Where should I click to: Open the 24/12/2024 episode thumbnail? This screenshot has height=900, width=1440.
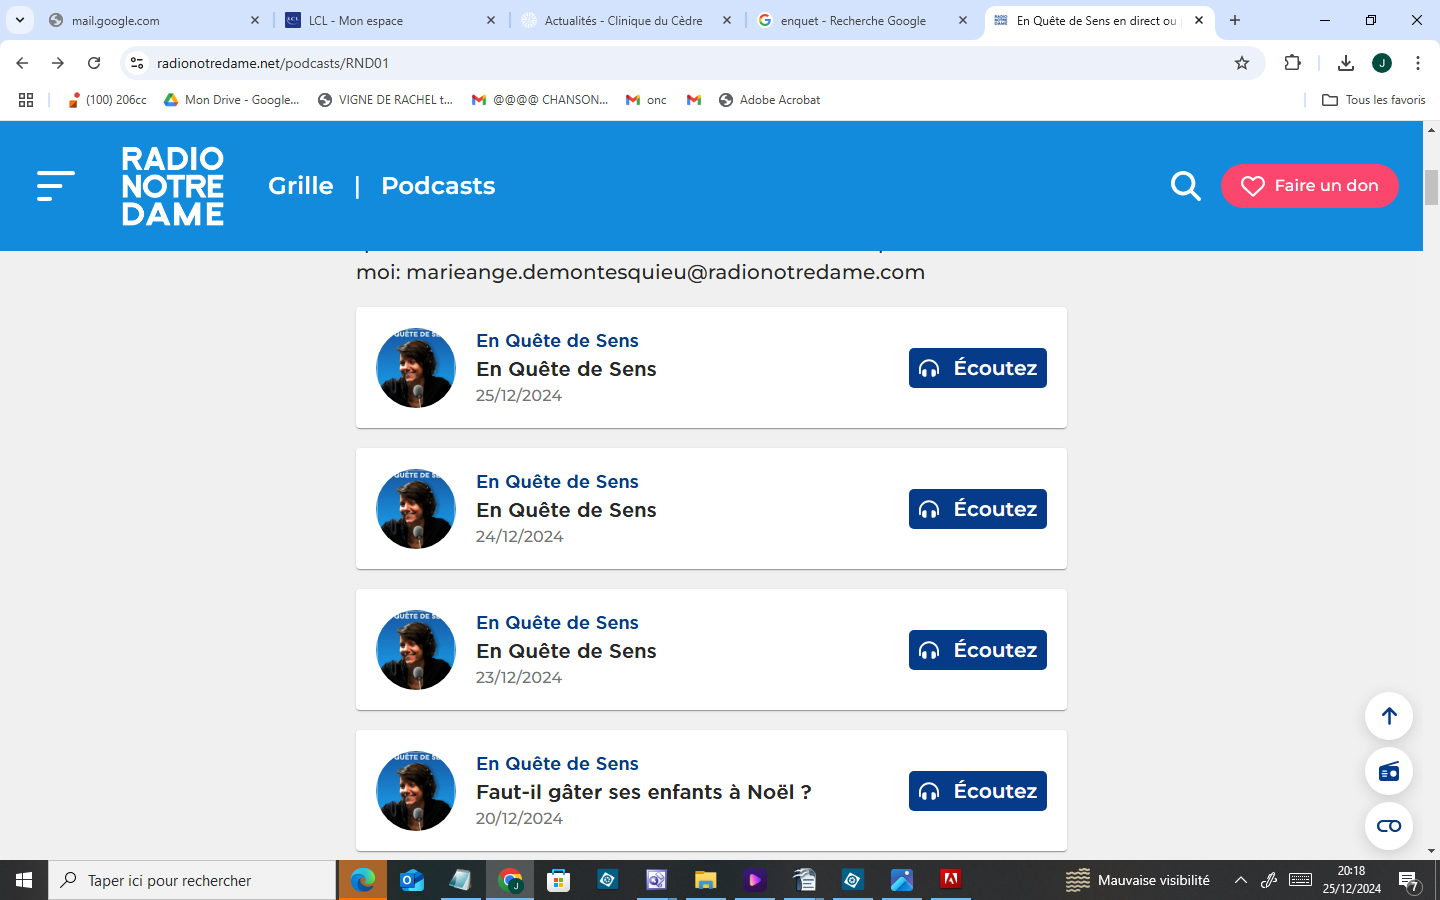416,509
